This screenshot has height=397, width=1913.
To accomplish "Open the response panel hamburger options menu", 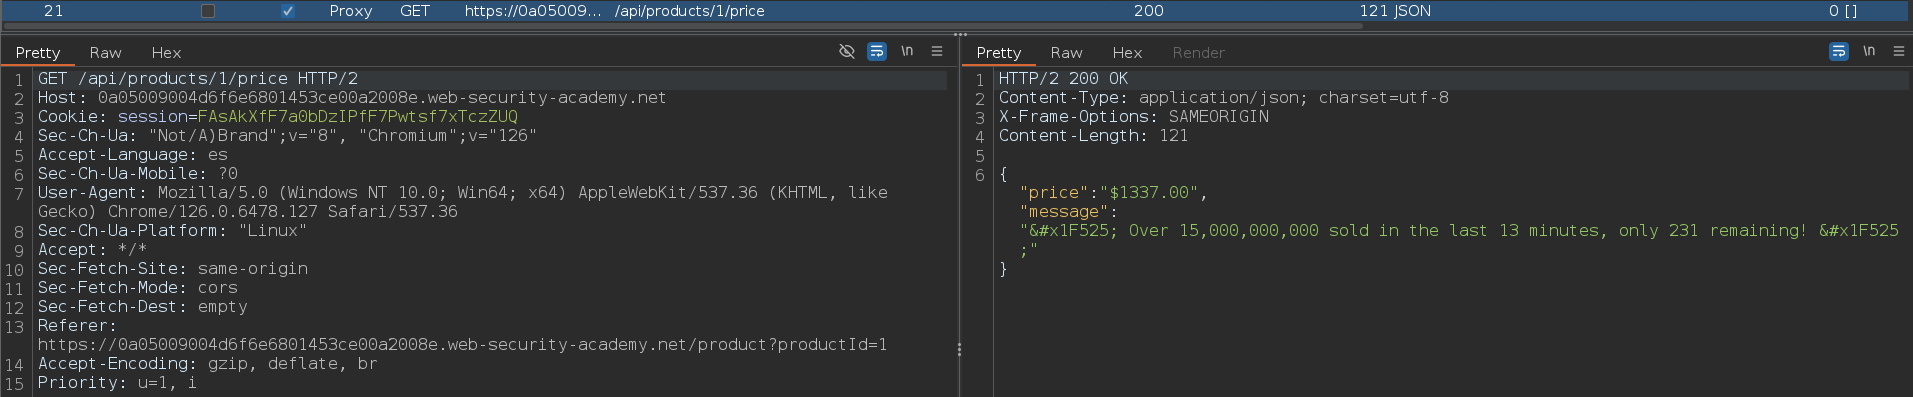I will (x=1899, y=51).
